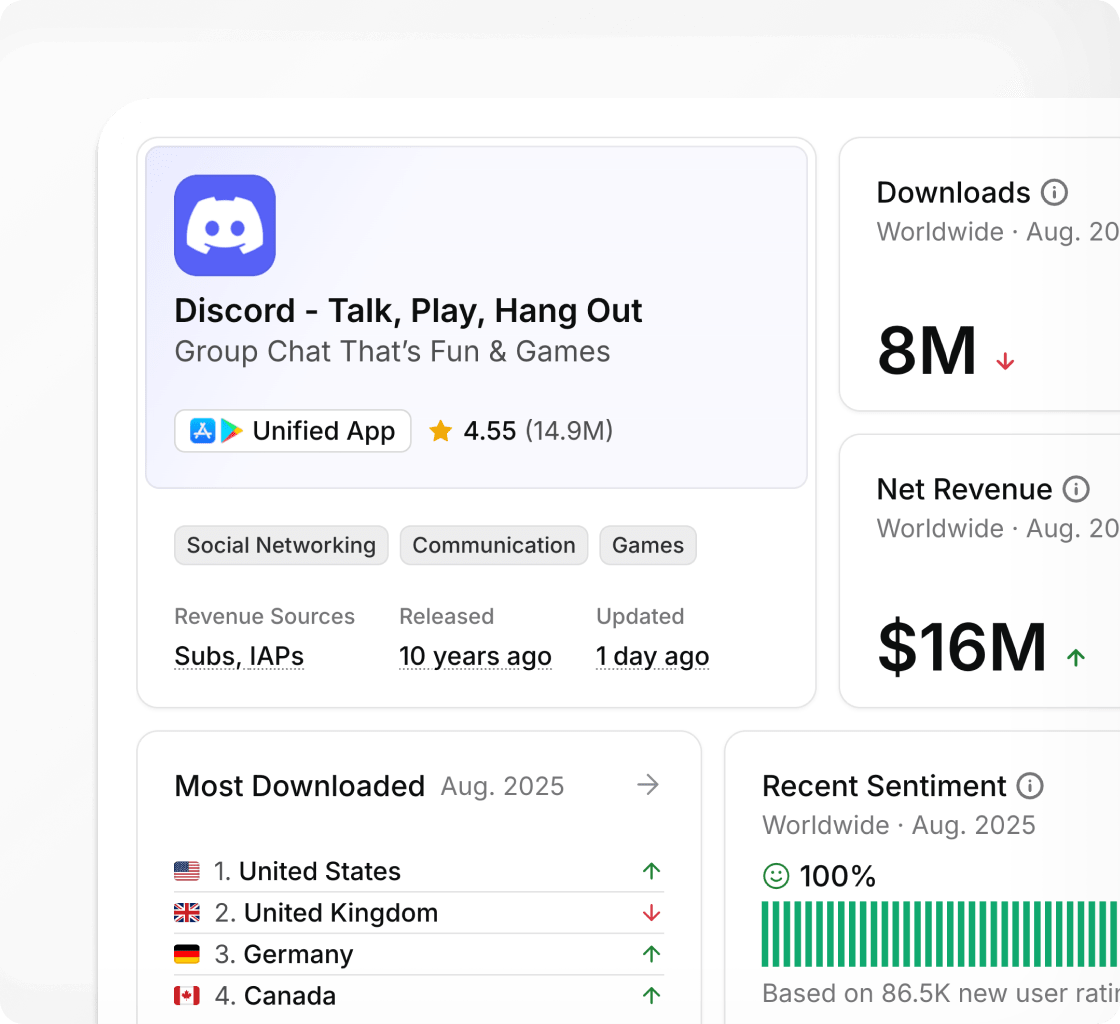Click the Net Revenue card heading
This screenshot has height=1024, width=1120.
point(964,489)
